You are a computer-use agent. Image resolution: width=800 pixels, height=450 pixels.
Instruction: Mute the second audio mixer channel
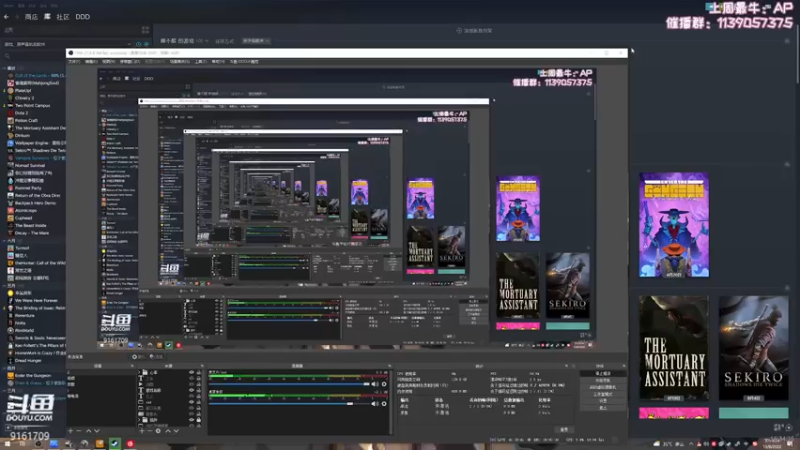click(375, 404)
